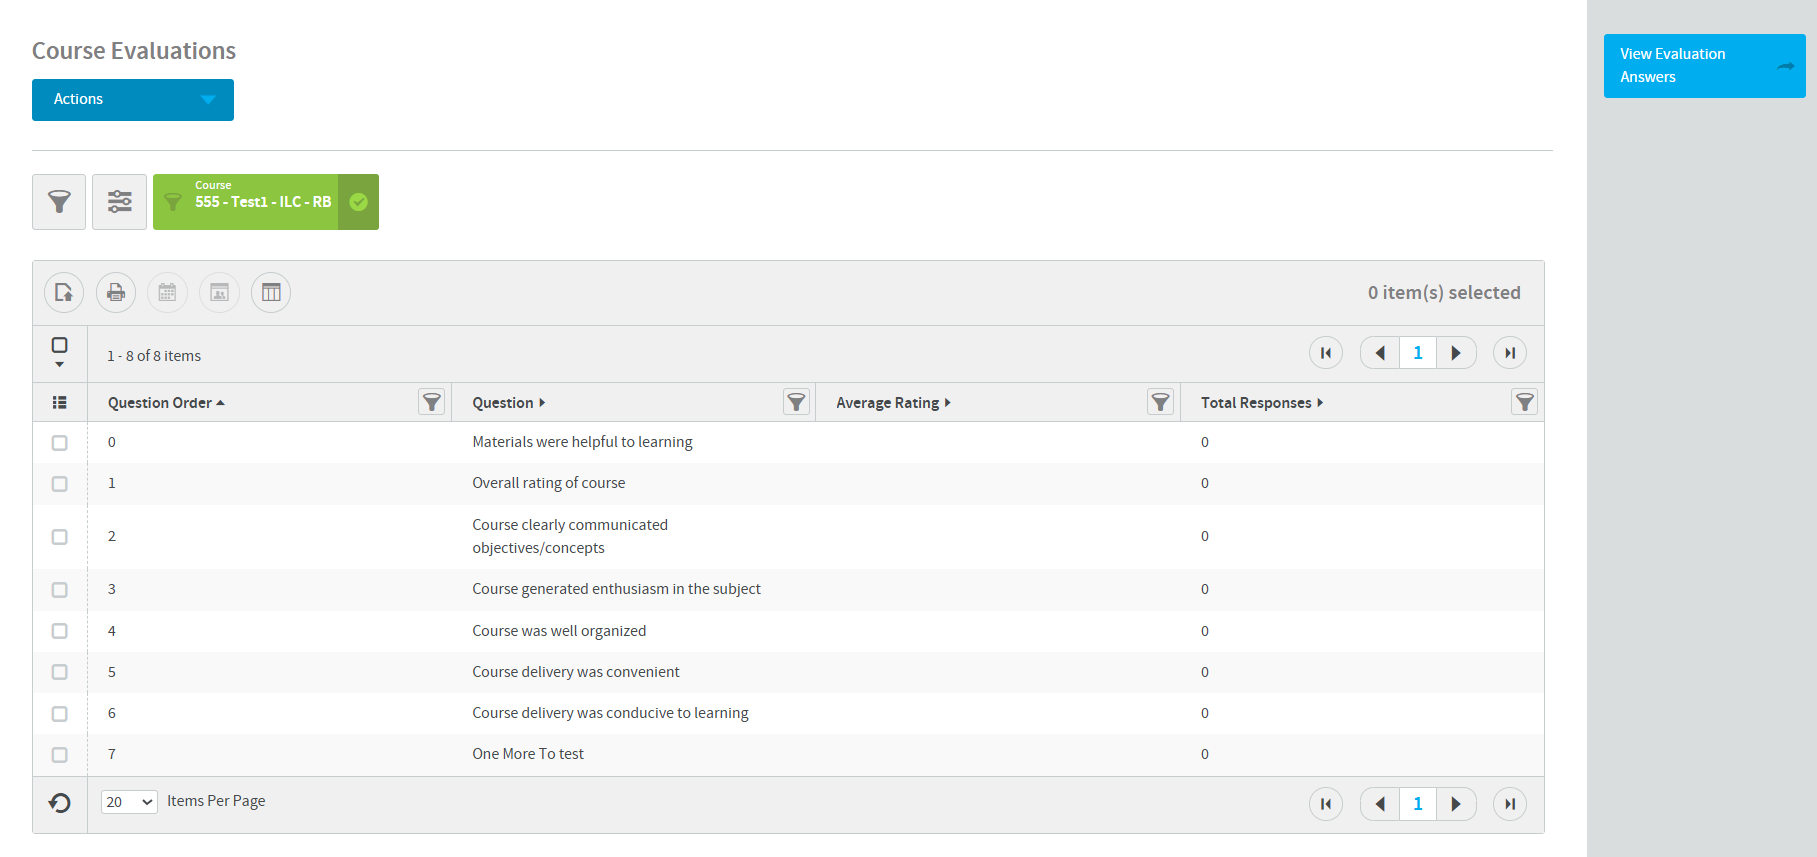Go to next page in top pager
The image size is (1817, 857).
(x=1456, y=353)
